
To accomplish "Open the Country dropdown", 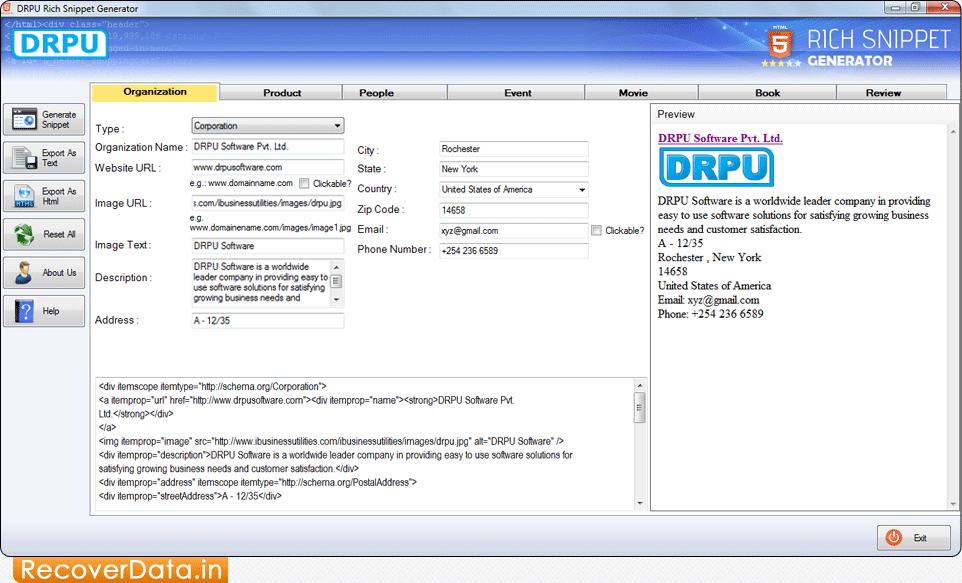I will (514, 190).
